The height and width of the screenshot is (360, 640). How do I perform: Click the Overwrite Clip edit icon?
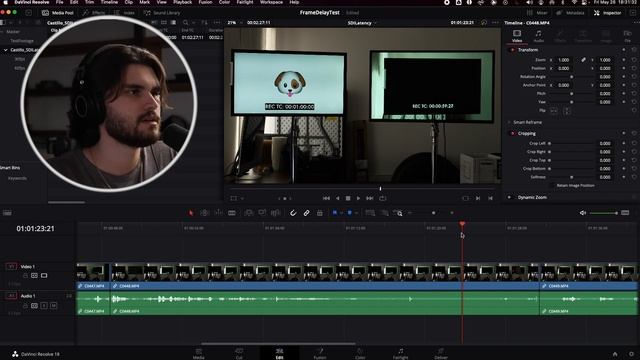coord(262,213)
